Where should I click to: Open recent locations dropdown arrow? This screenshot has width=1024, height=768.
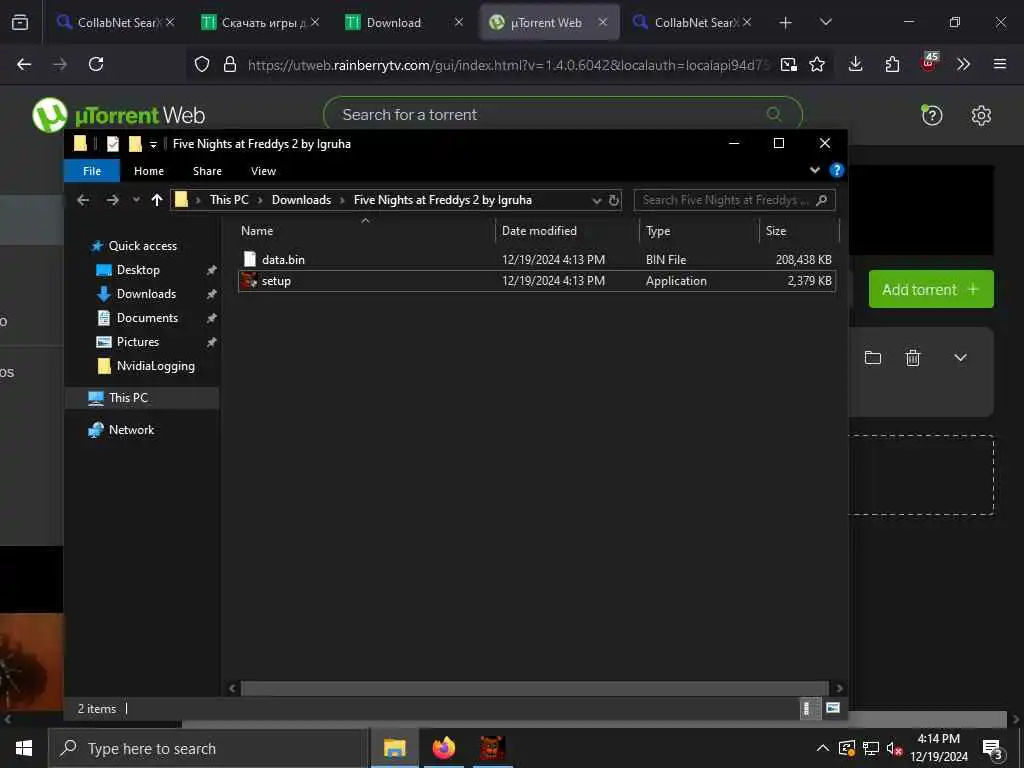(x=136, y=200)
